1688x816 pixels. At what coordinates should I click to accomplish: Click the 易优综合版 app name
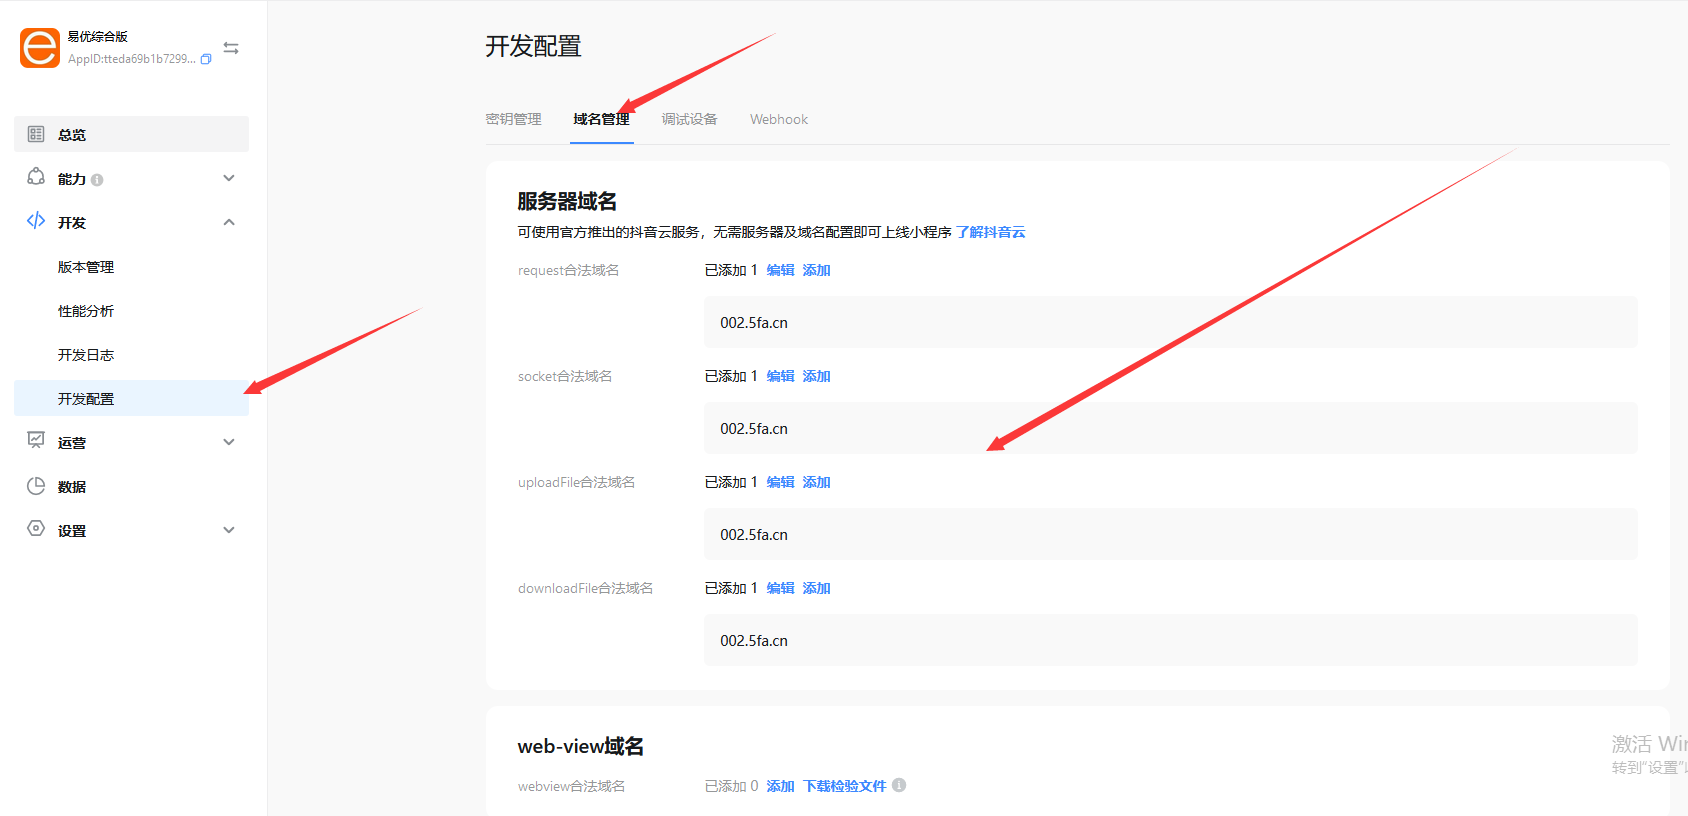click(98, 36)
